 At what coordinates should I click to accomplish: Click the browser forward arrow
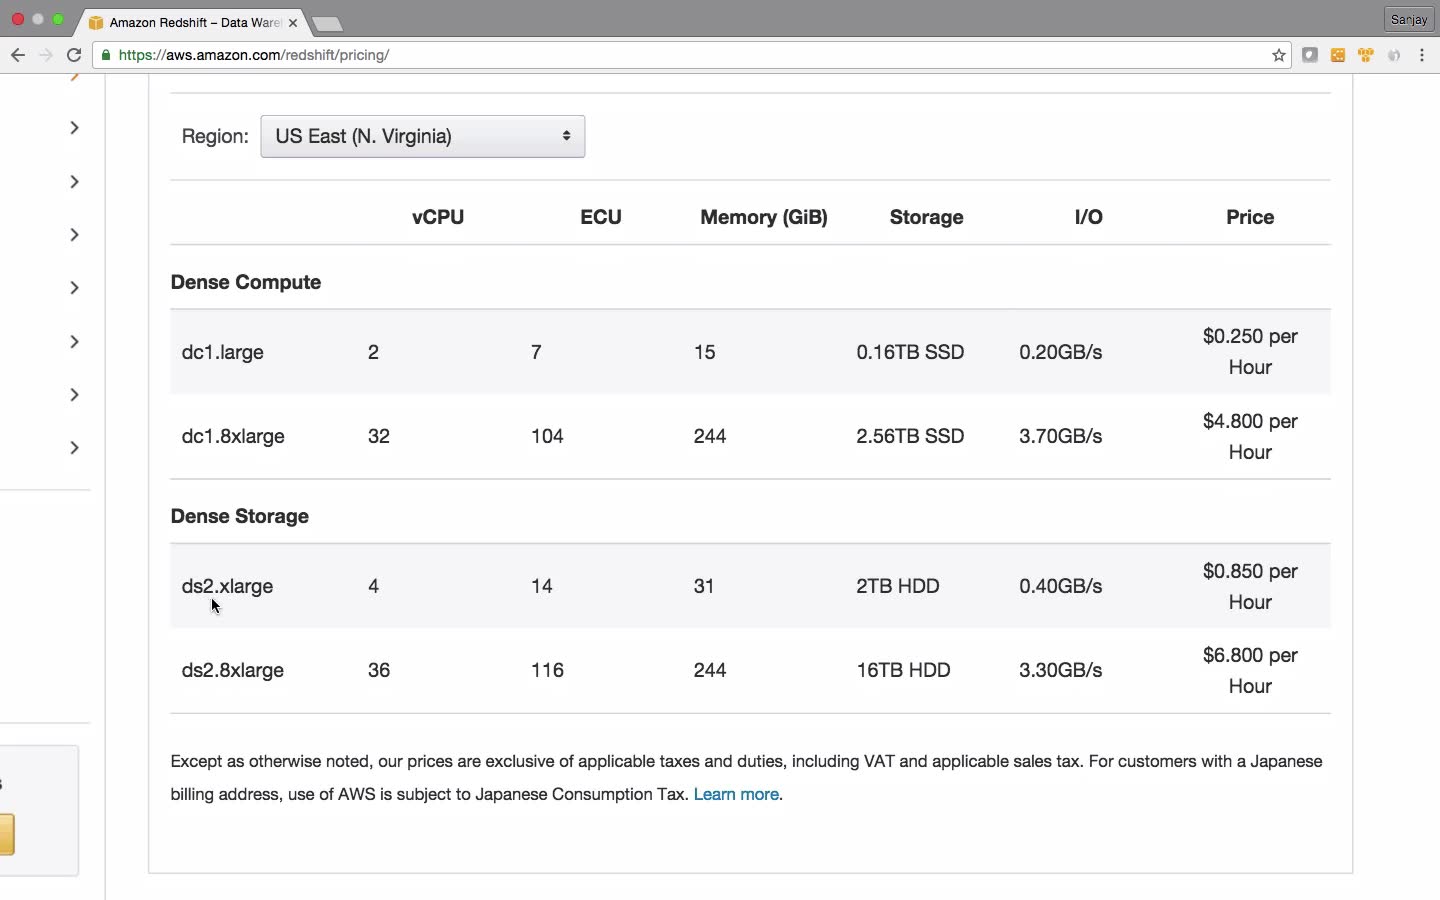45,55
